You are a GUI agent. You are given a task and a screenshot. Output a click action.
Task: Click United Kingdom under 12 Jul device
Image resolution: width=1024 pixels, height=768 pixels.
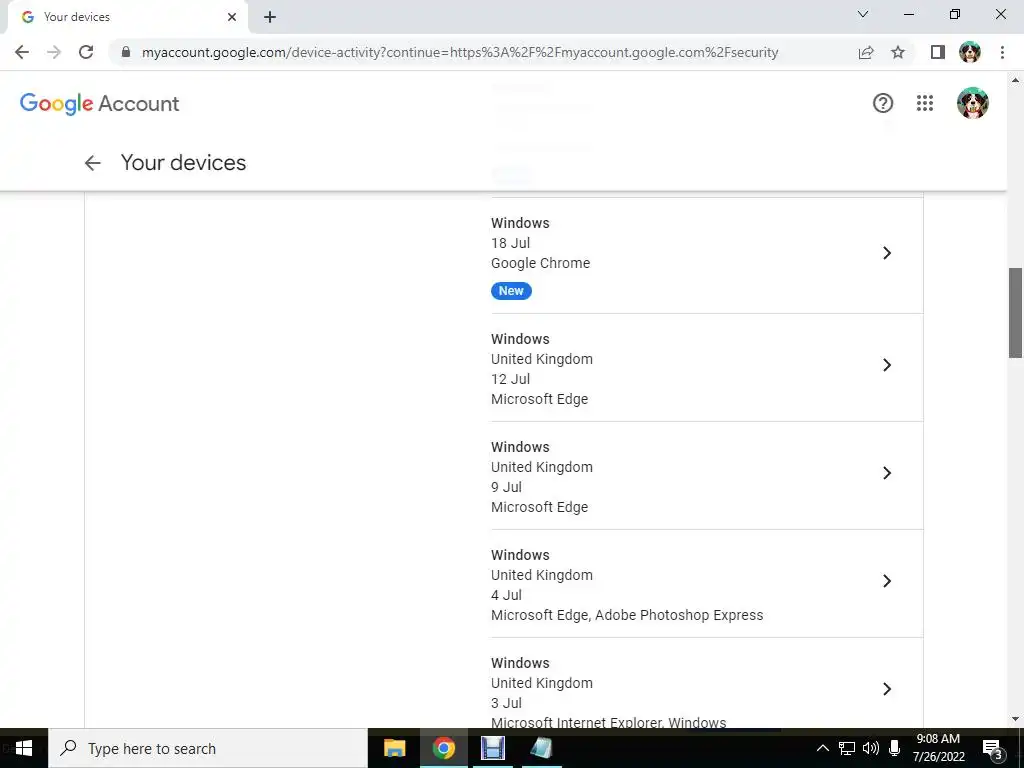point(542,359)
